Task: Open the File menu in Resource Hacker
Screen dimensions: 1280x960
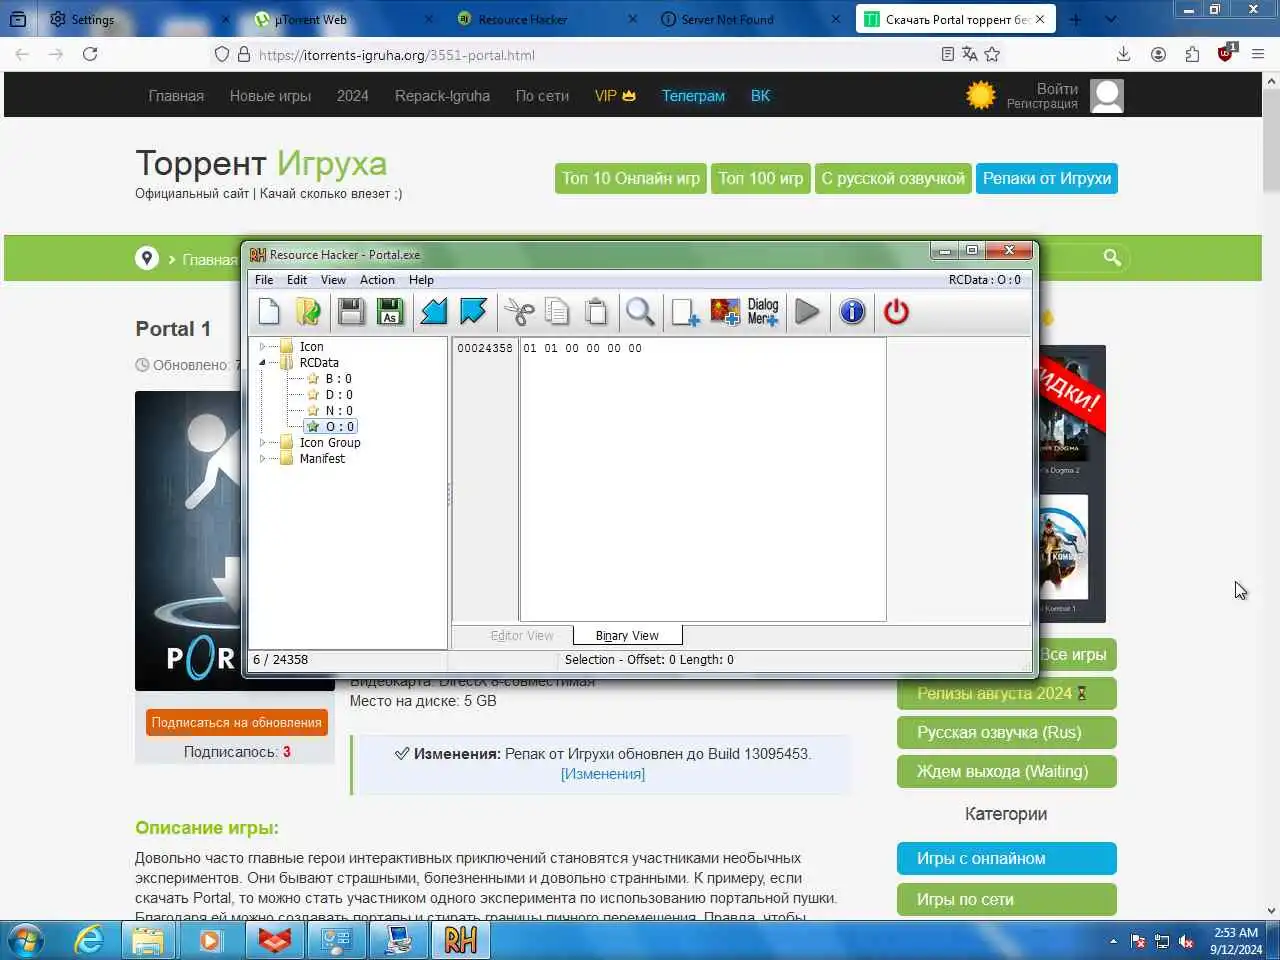Action: [x=264, y=280]
